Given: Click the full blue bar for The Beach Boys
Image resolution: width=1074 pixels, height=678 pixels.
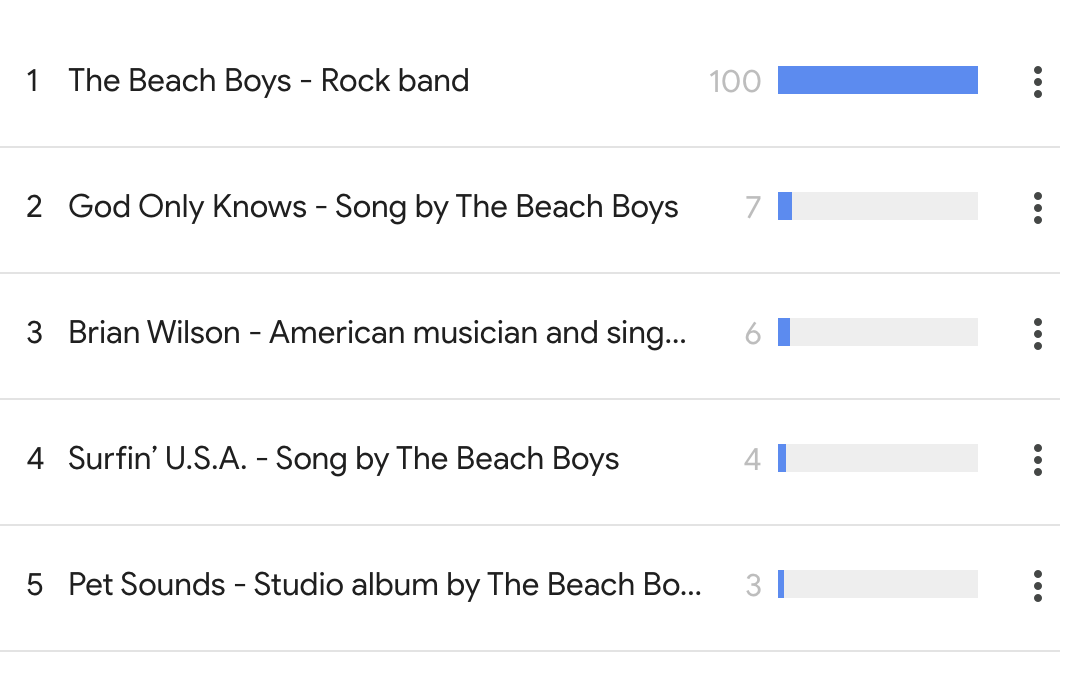Looking at the screenshot, I should [x=877, y=80].
